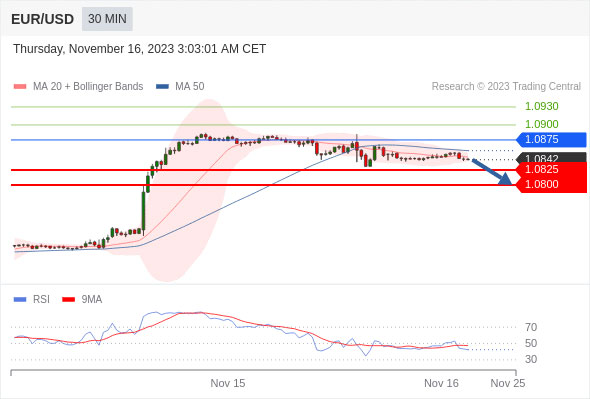Click the green 1.0900 resistance label
This screenshot has height=399, width=590.
tap(541, 124)
